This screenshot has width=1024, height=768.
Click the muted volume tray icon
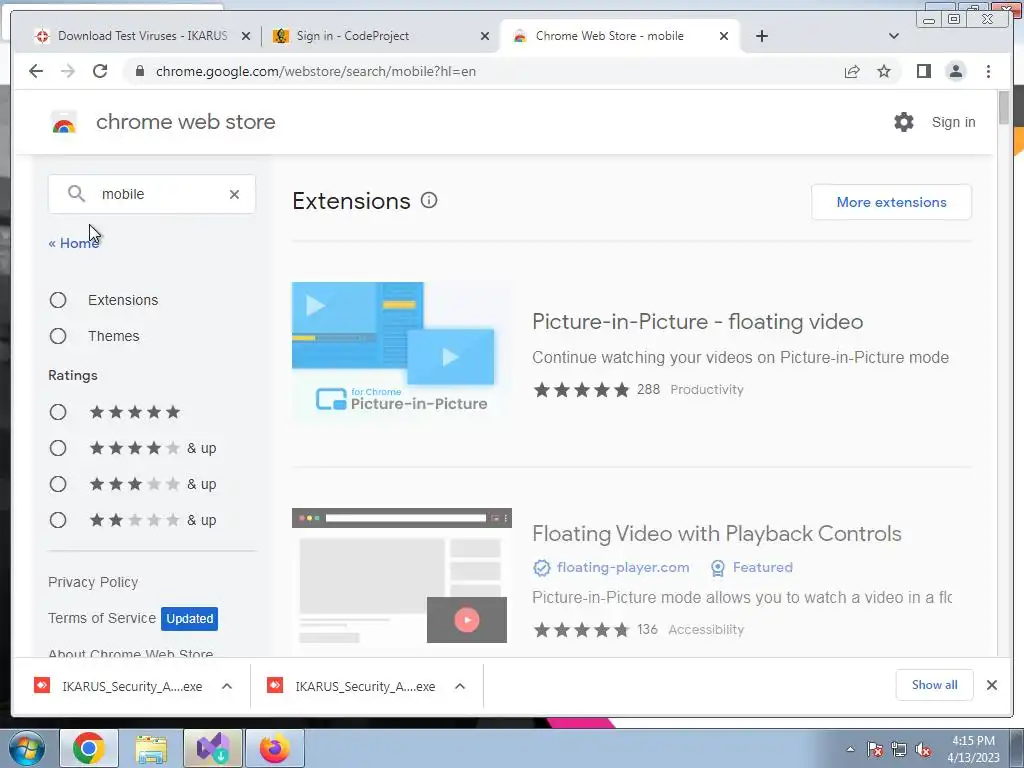[x=923, y=749]
